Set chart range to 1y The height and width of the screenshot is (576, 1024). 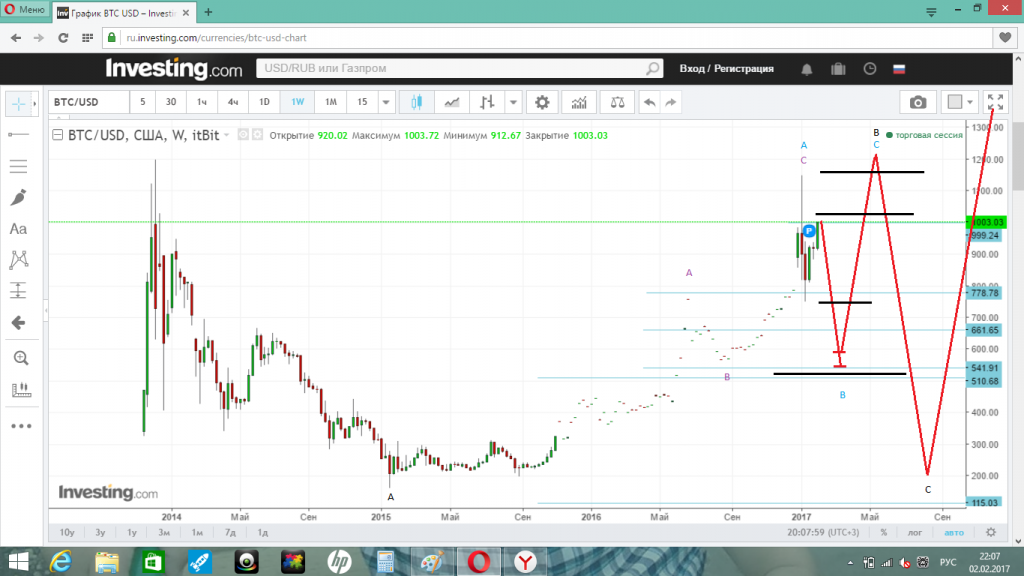tap(131, 533)
